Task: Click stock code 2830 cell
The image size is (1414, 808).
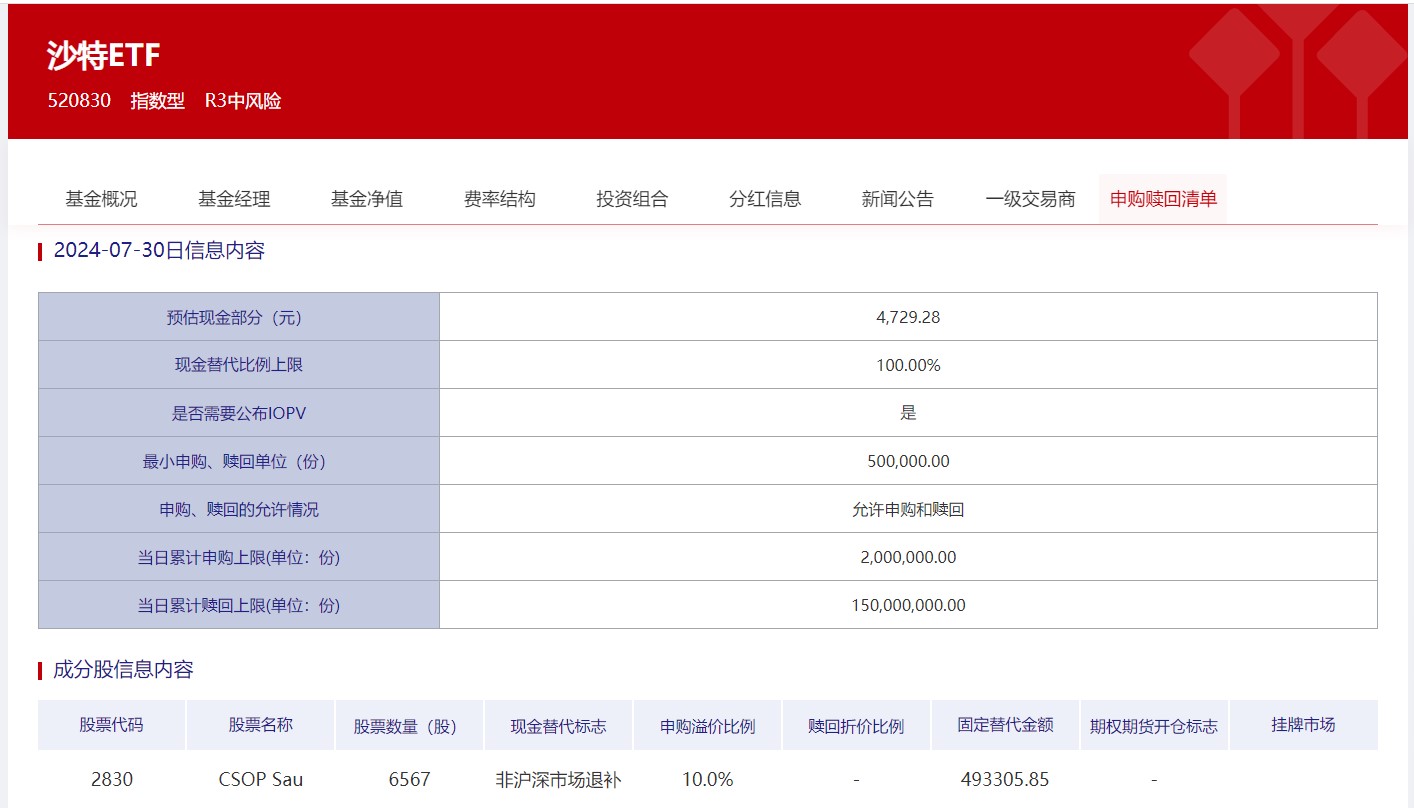Action: point(111,779)
